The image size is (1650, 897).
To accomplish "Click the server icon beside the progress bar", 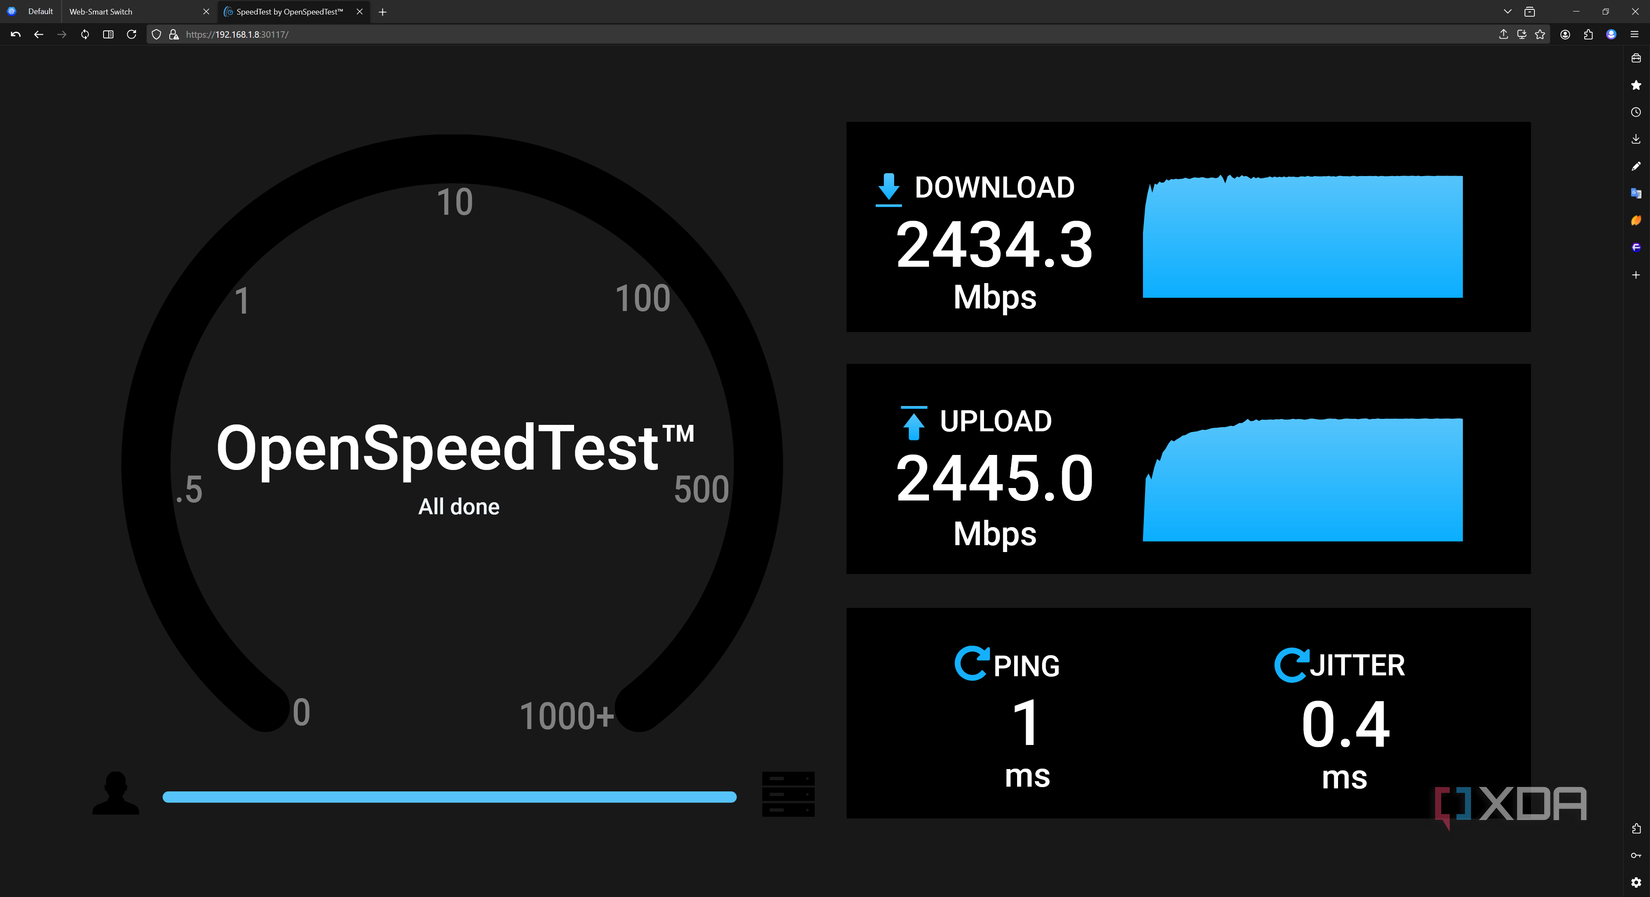I will point(788,795).
